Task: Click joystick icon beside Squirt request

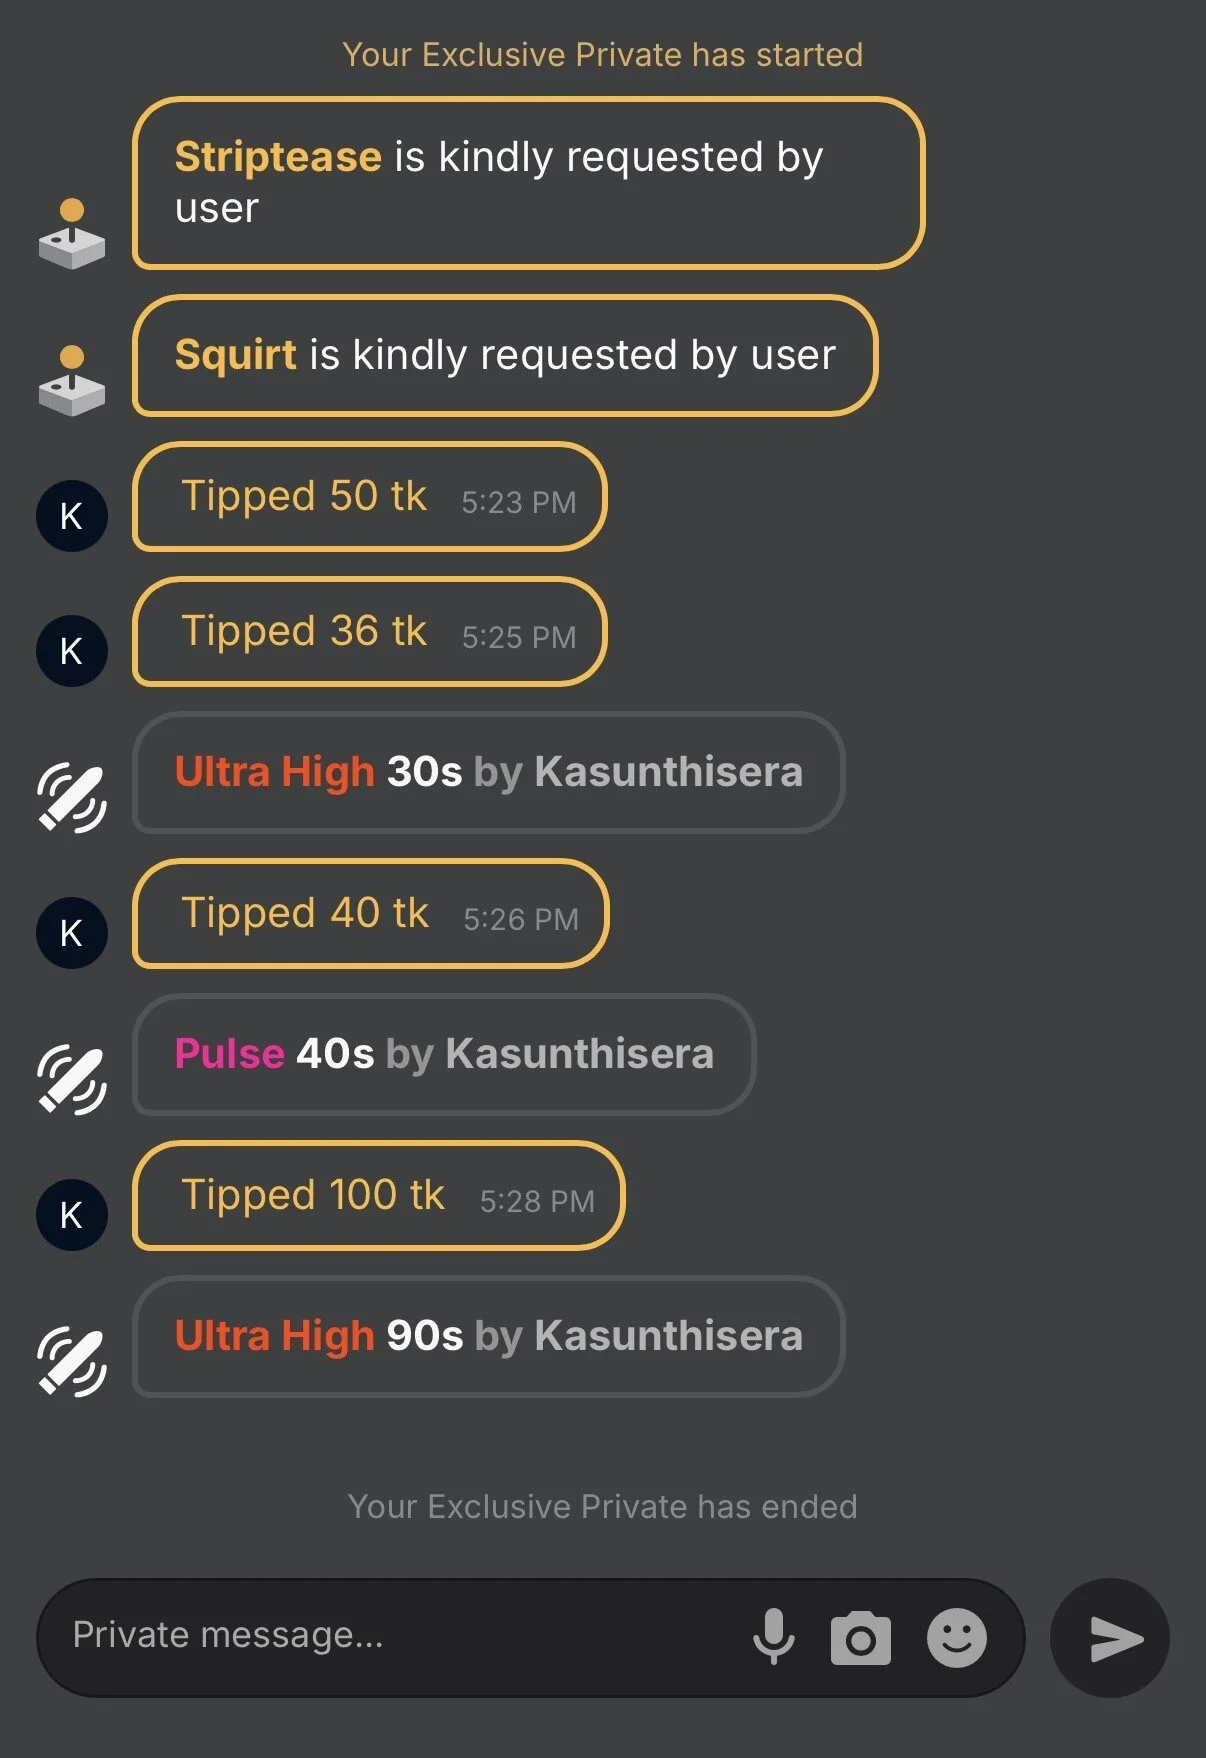Action: pos(72,380)
